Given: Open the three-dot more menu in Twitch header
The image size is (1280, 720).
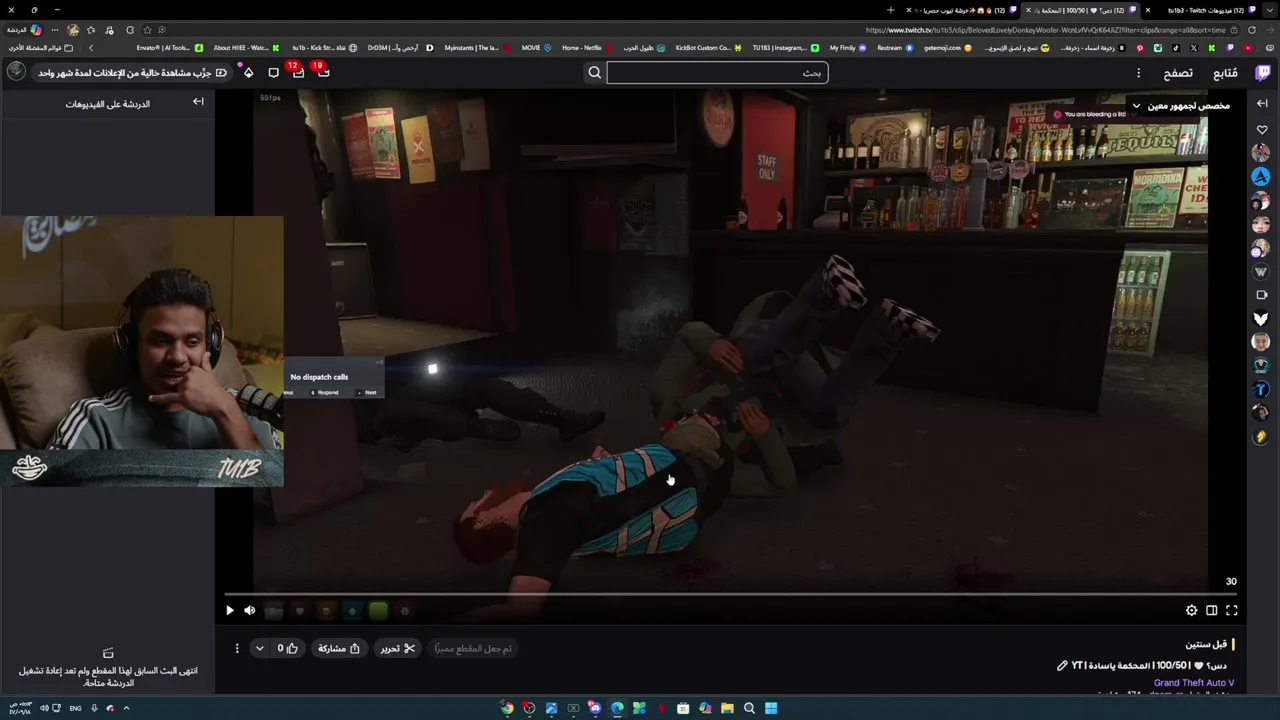Looking at the screenshot, I should tap(1138, 73).
